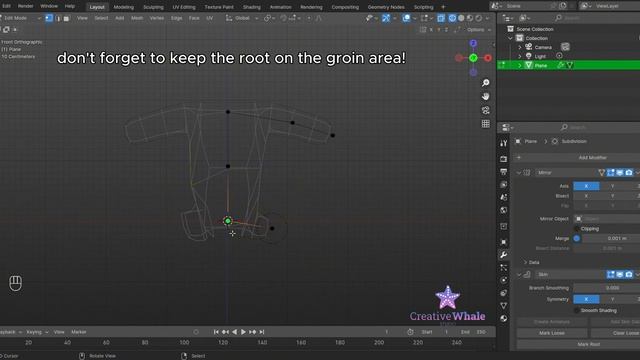Screen dimensions: 640x360
Task: Switch to the Sculpting workspace tab
Action: 153,7
